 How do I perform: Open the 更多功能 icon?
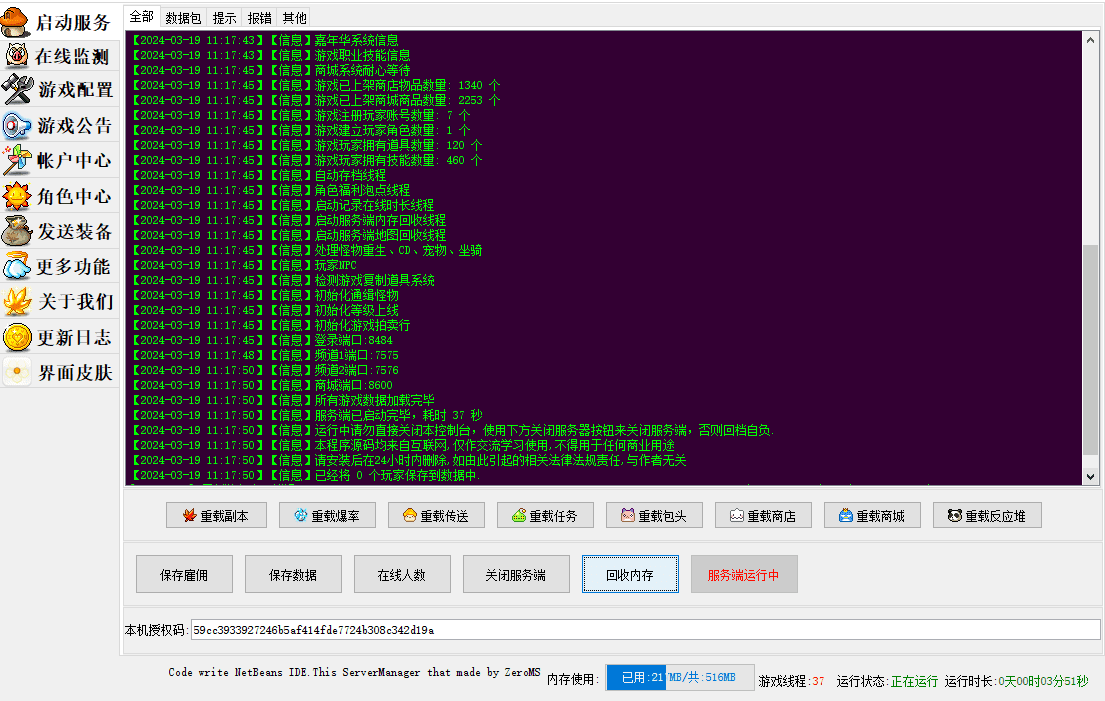point(16,266)
